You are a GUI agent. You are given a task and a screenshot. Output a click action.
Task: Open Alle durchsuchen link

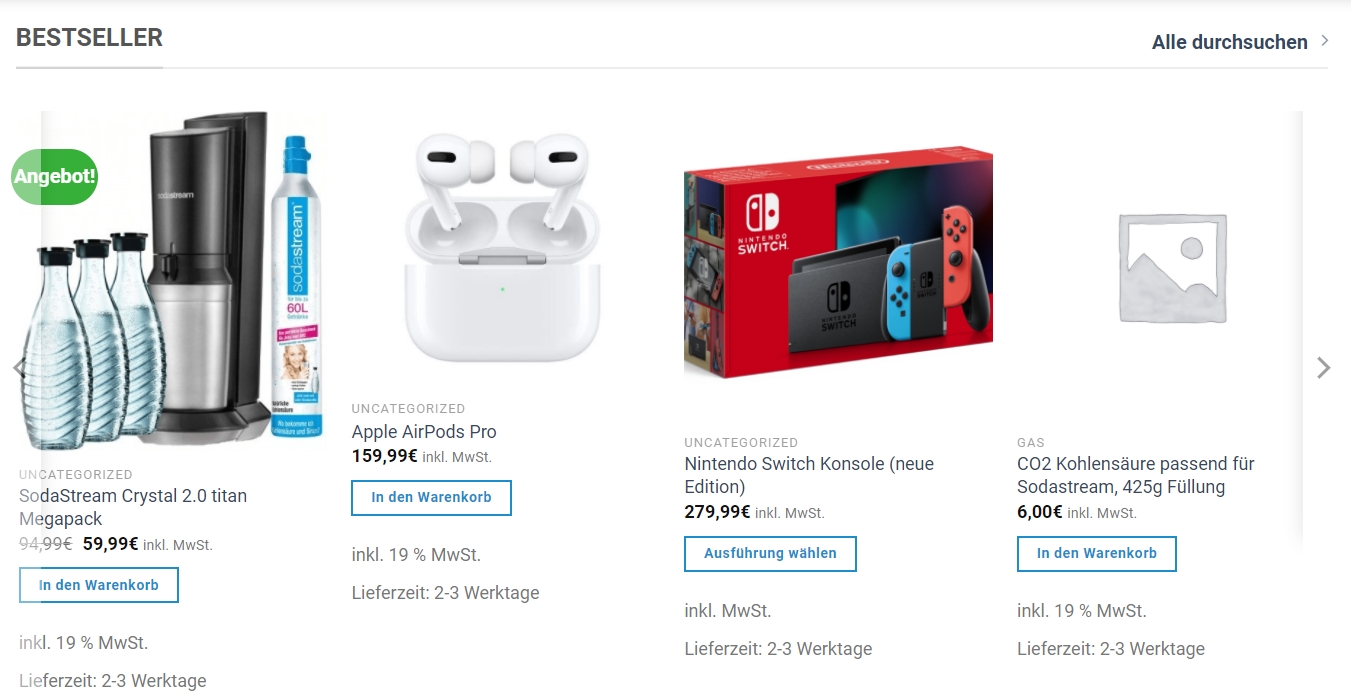[1229, 42]
